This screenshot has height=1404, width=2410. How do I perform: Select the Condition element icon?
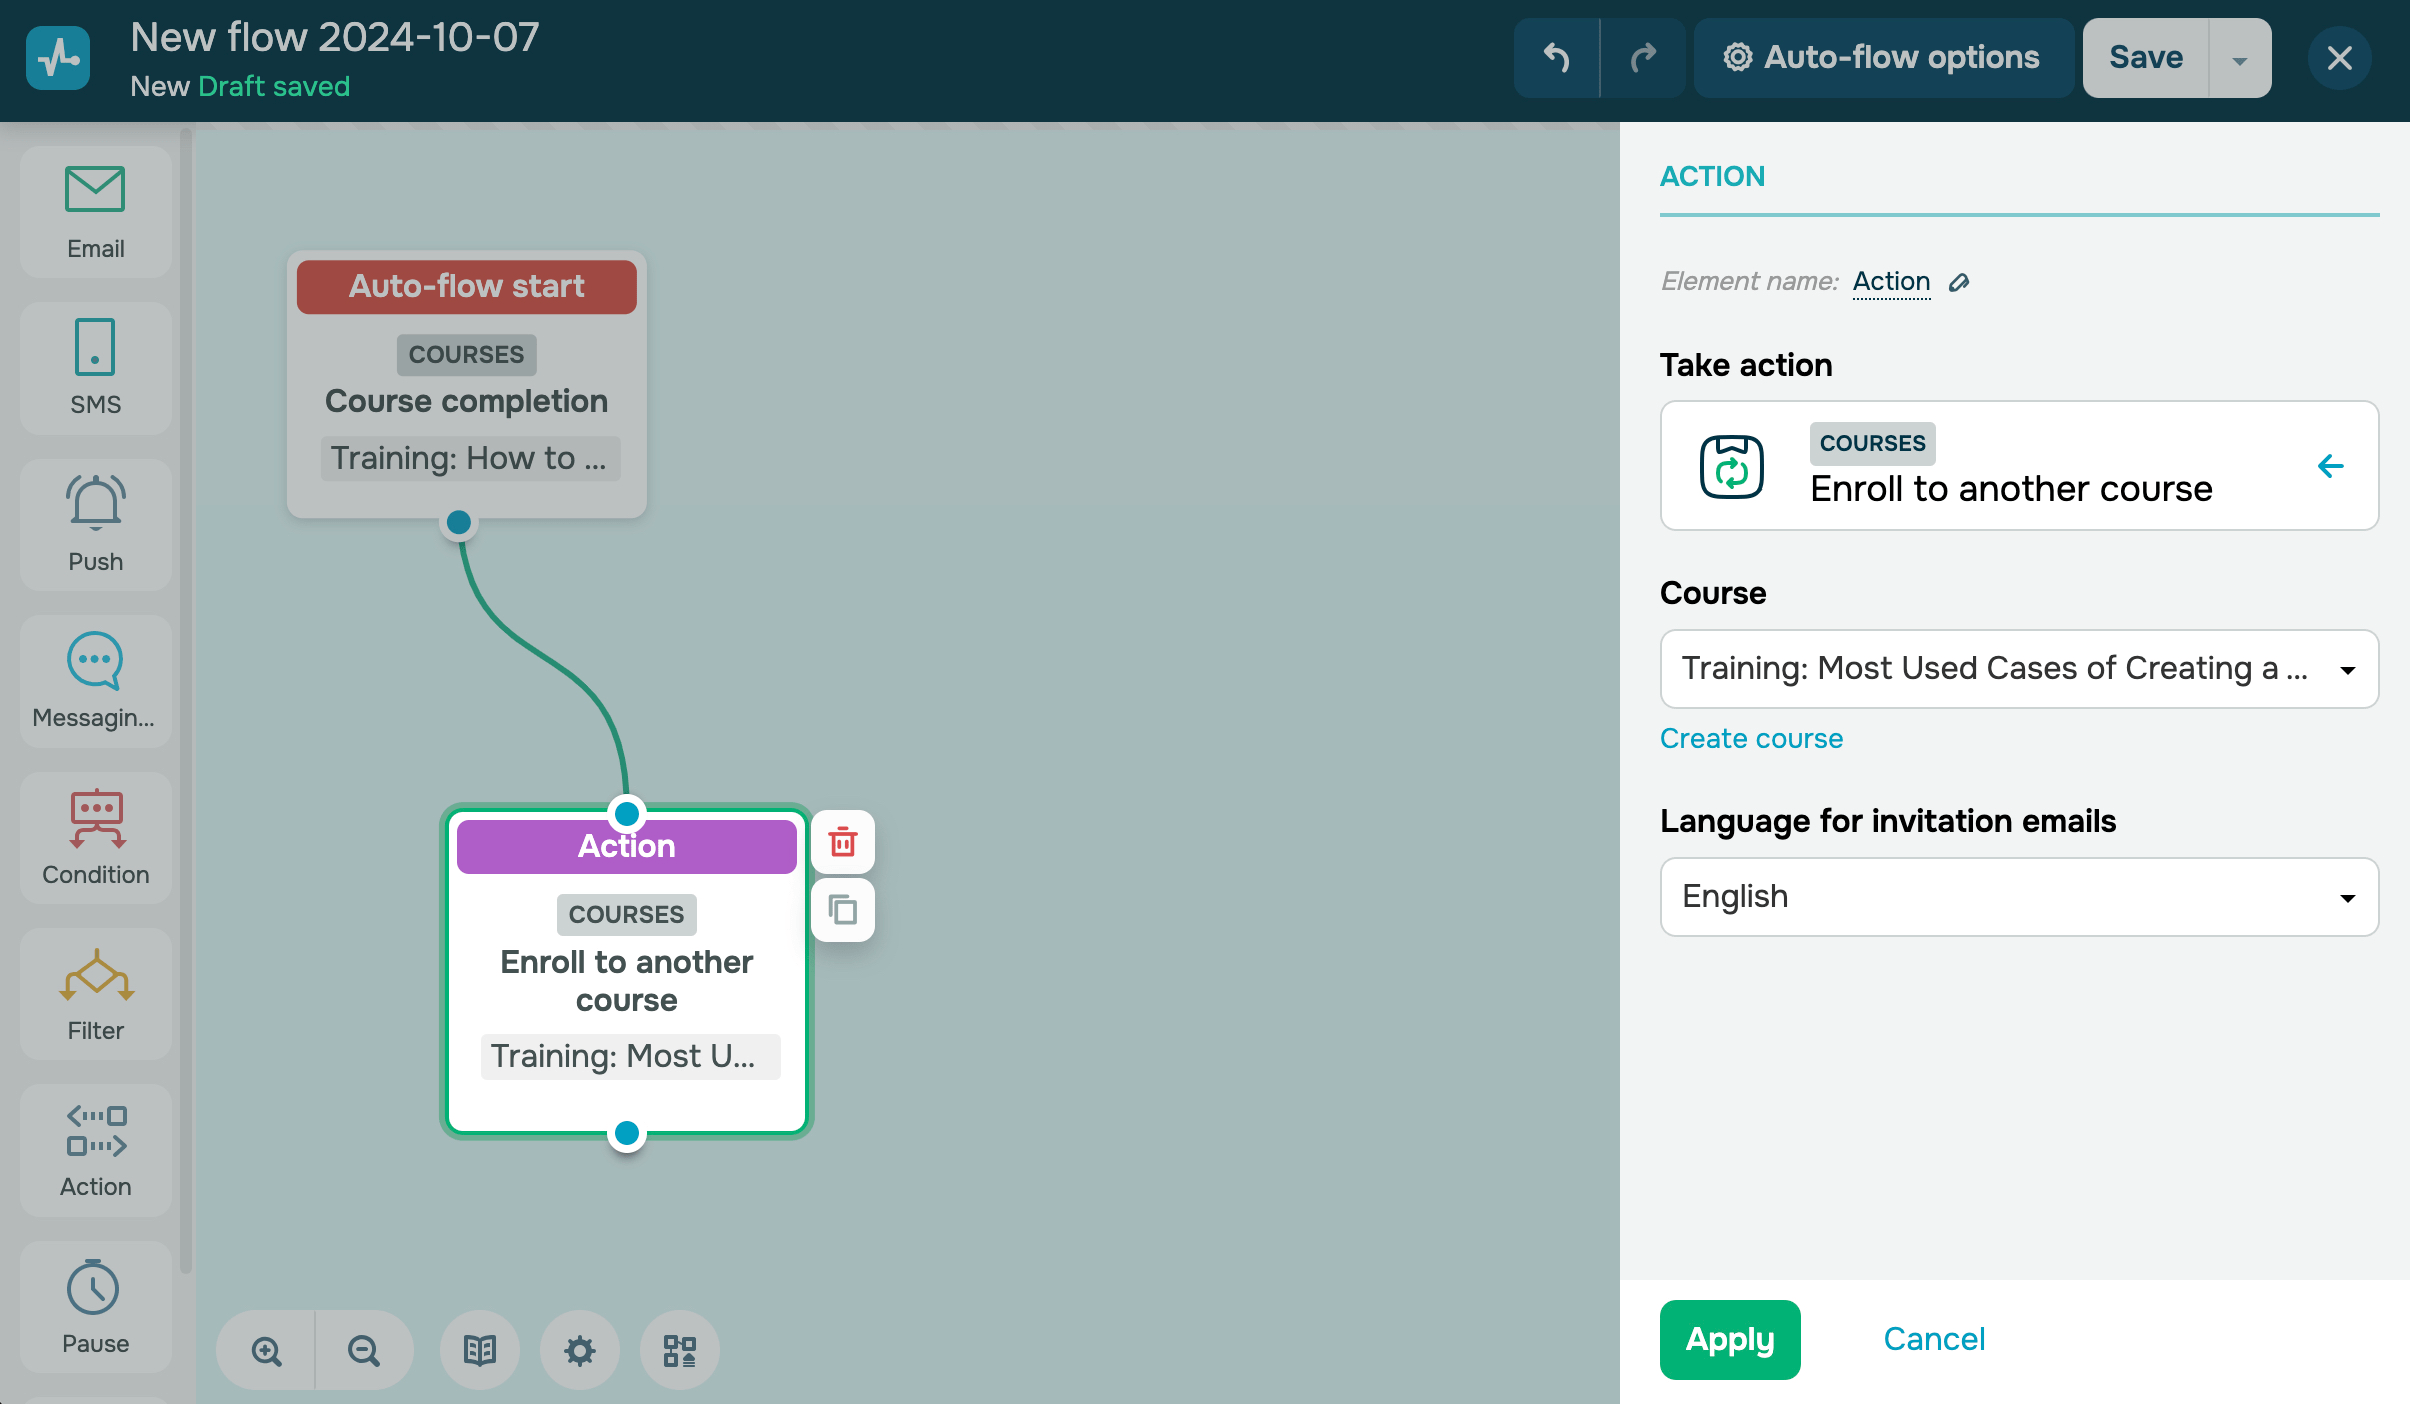click(96, 818)
